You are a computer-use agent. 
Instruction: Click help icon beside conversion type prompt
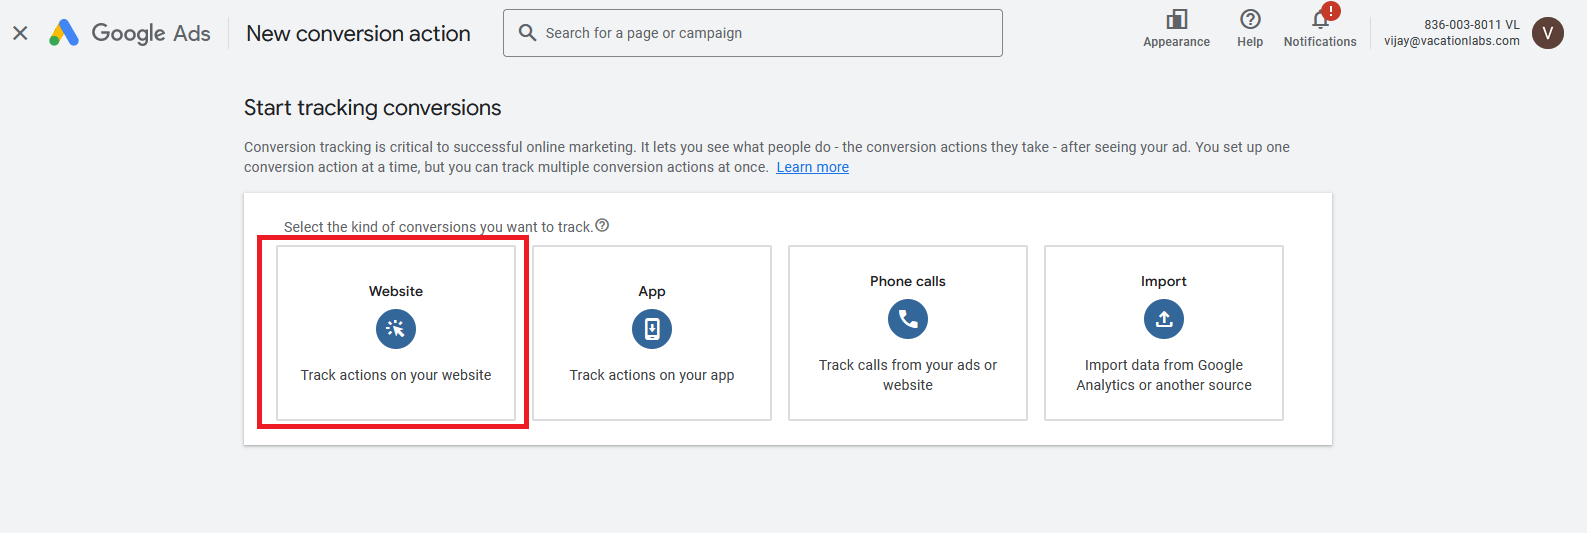(602, 226)
